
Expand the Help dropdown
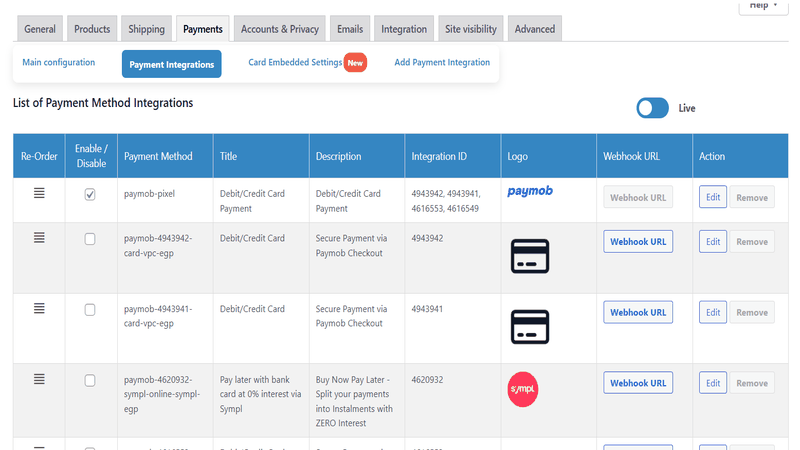[x=764, y=6]
